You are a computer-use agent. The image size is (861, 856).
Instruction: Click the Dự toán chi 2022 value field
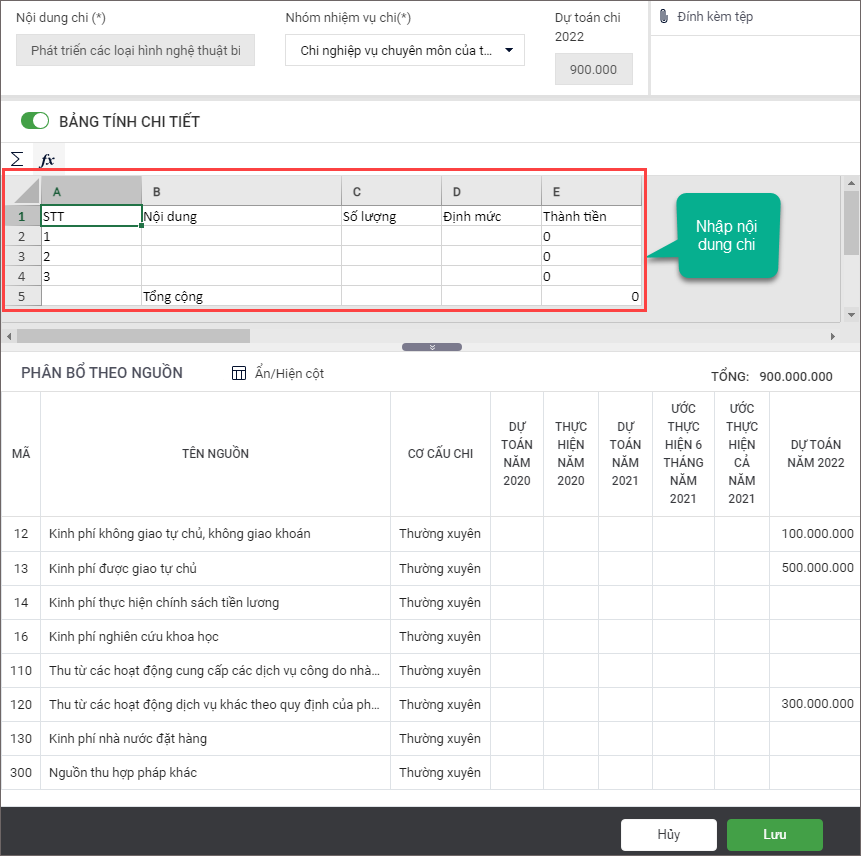click(x=593, y=70)
